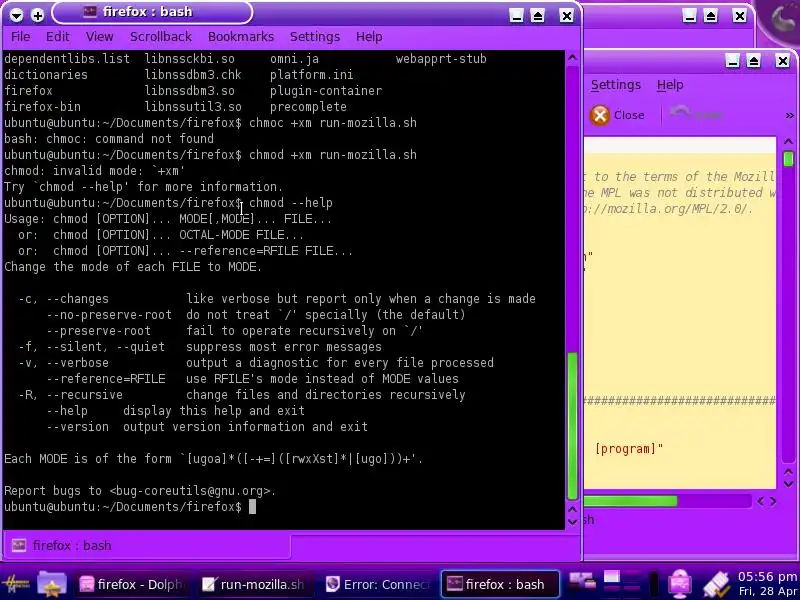
Task: Open the folder-with-star panel icon
Action: (52, 584)
